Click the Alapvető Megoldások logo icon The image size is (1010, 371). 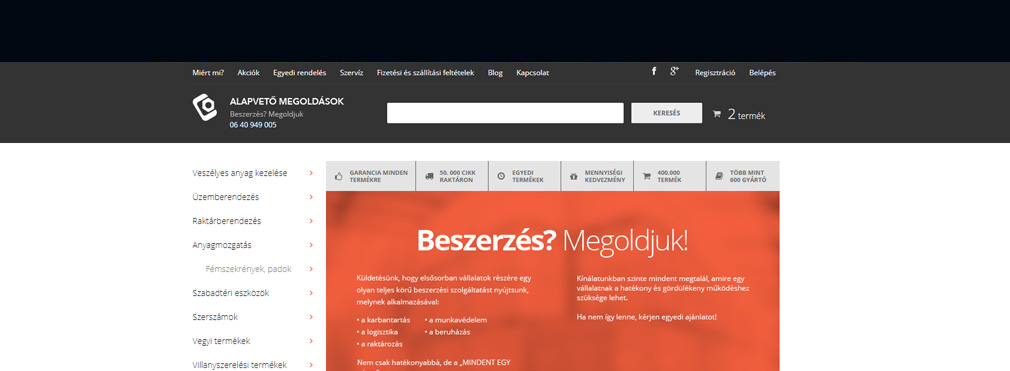point(205,107)
